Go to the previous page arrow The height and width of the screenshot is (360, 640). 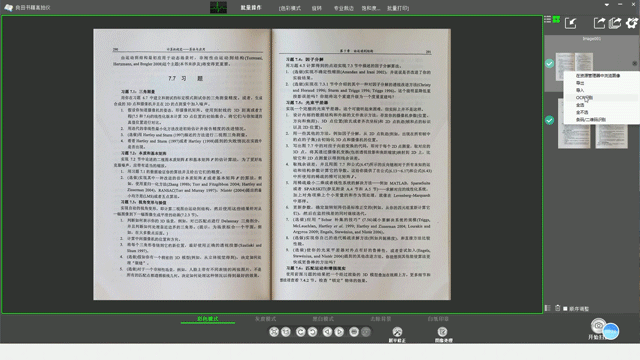click(327, 332)
